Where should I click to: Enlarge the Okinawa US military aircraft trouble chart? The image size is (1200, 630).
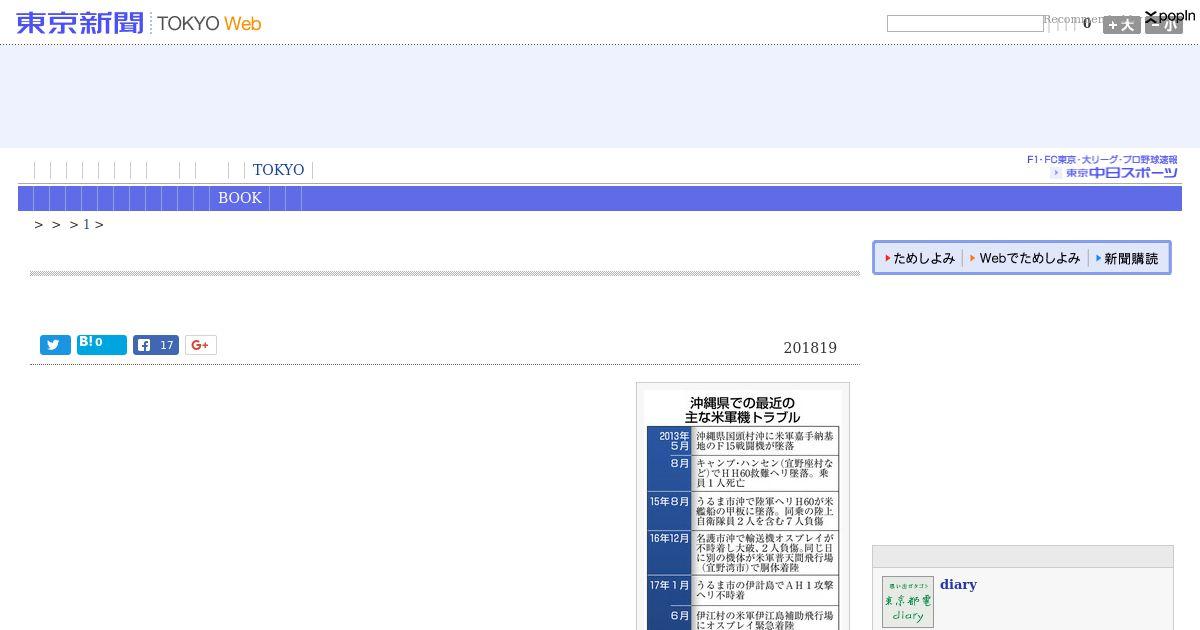coord(743,507)
